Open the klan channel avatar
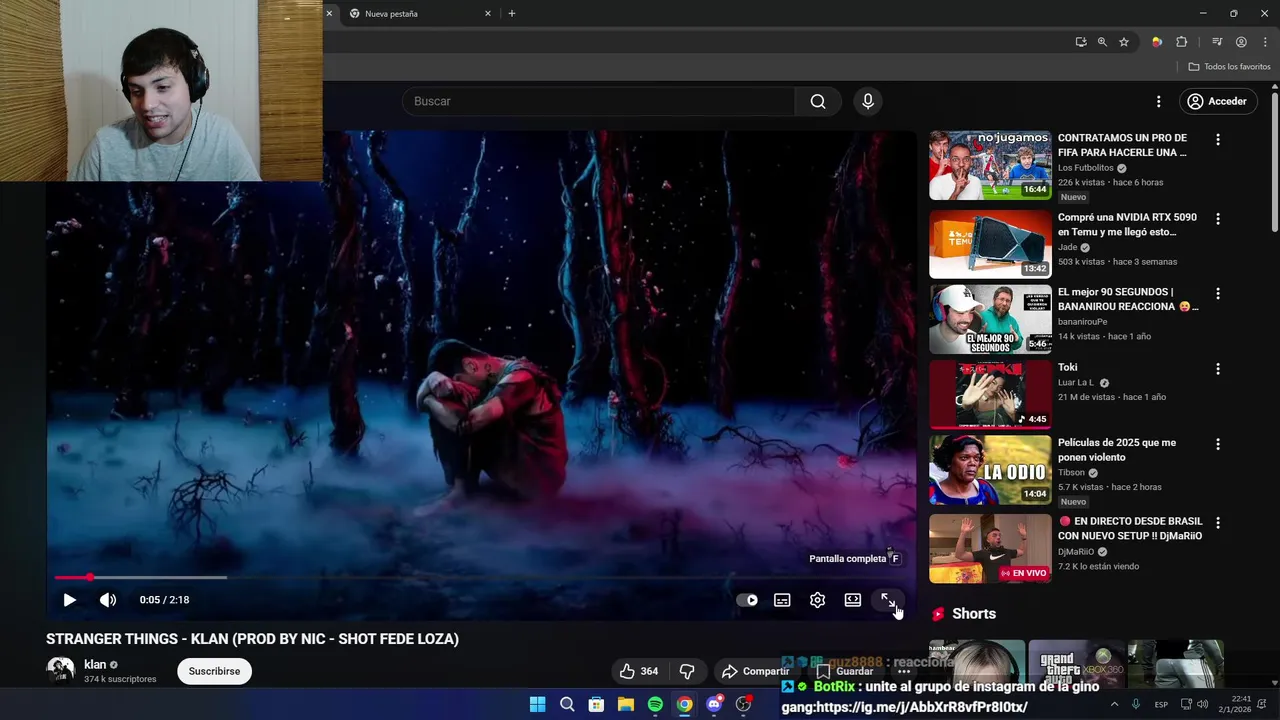The width and height of the screenshot is (1280, 720). [x=61, y=670]
